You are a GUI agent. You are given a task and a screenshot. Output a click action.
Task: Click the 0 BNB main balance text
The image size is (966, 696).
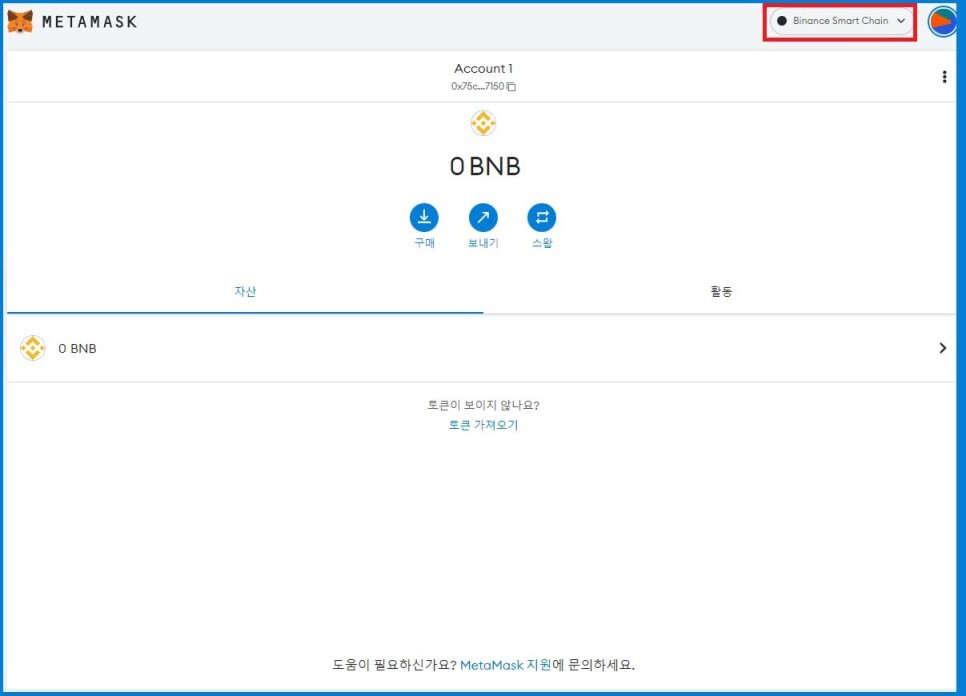485,166
